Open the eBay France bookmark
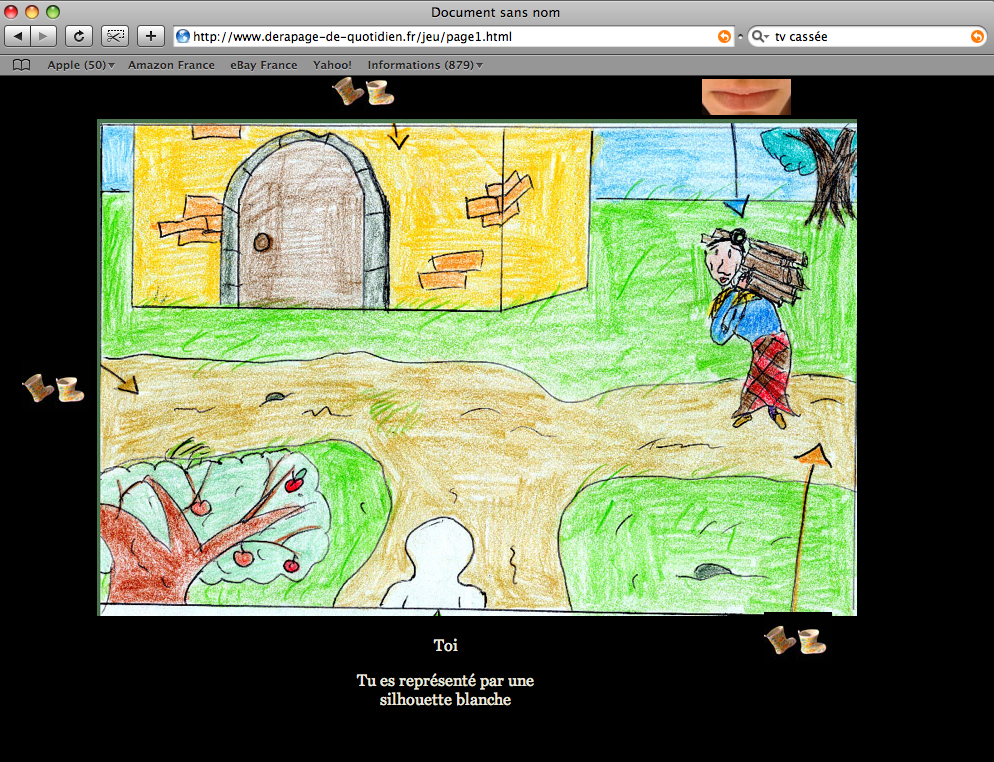This screenshot has width=994, height=762. 263,65
